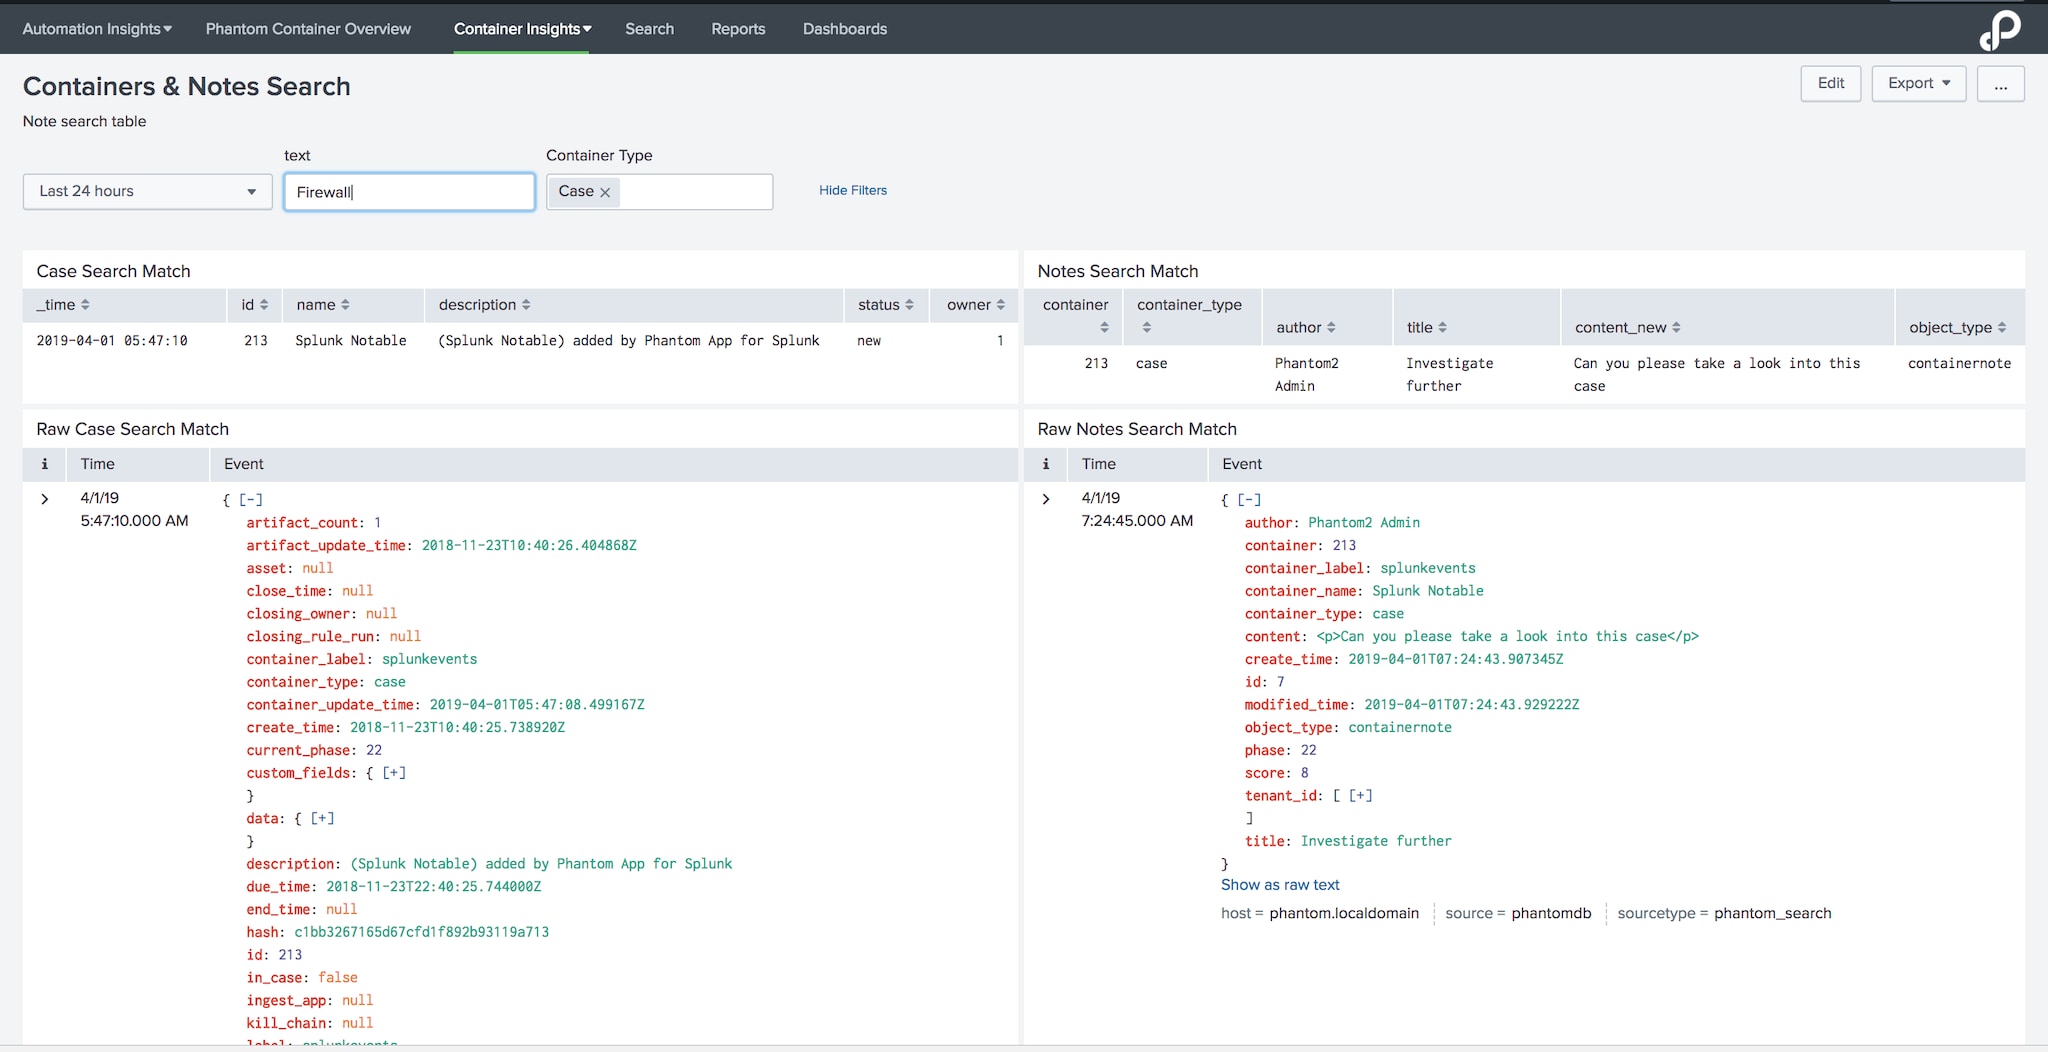This screenshot has width=2048, height=1052.
Task: Click container_name Splunk Notable value in notes event
Action: coord(1427,591)
